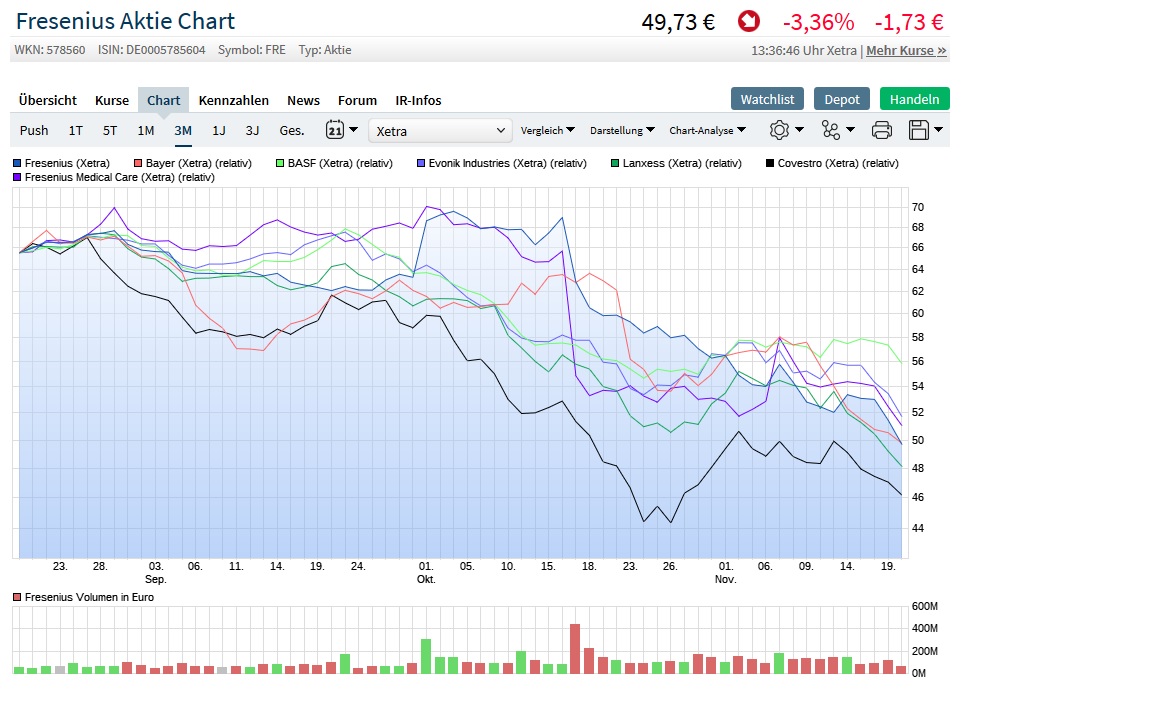Open the Mehr Kurse link
This screenshot has height=720, width=1152.
[x=906, y=50]
